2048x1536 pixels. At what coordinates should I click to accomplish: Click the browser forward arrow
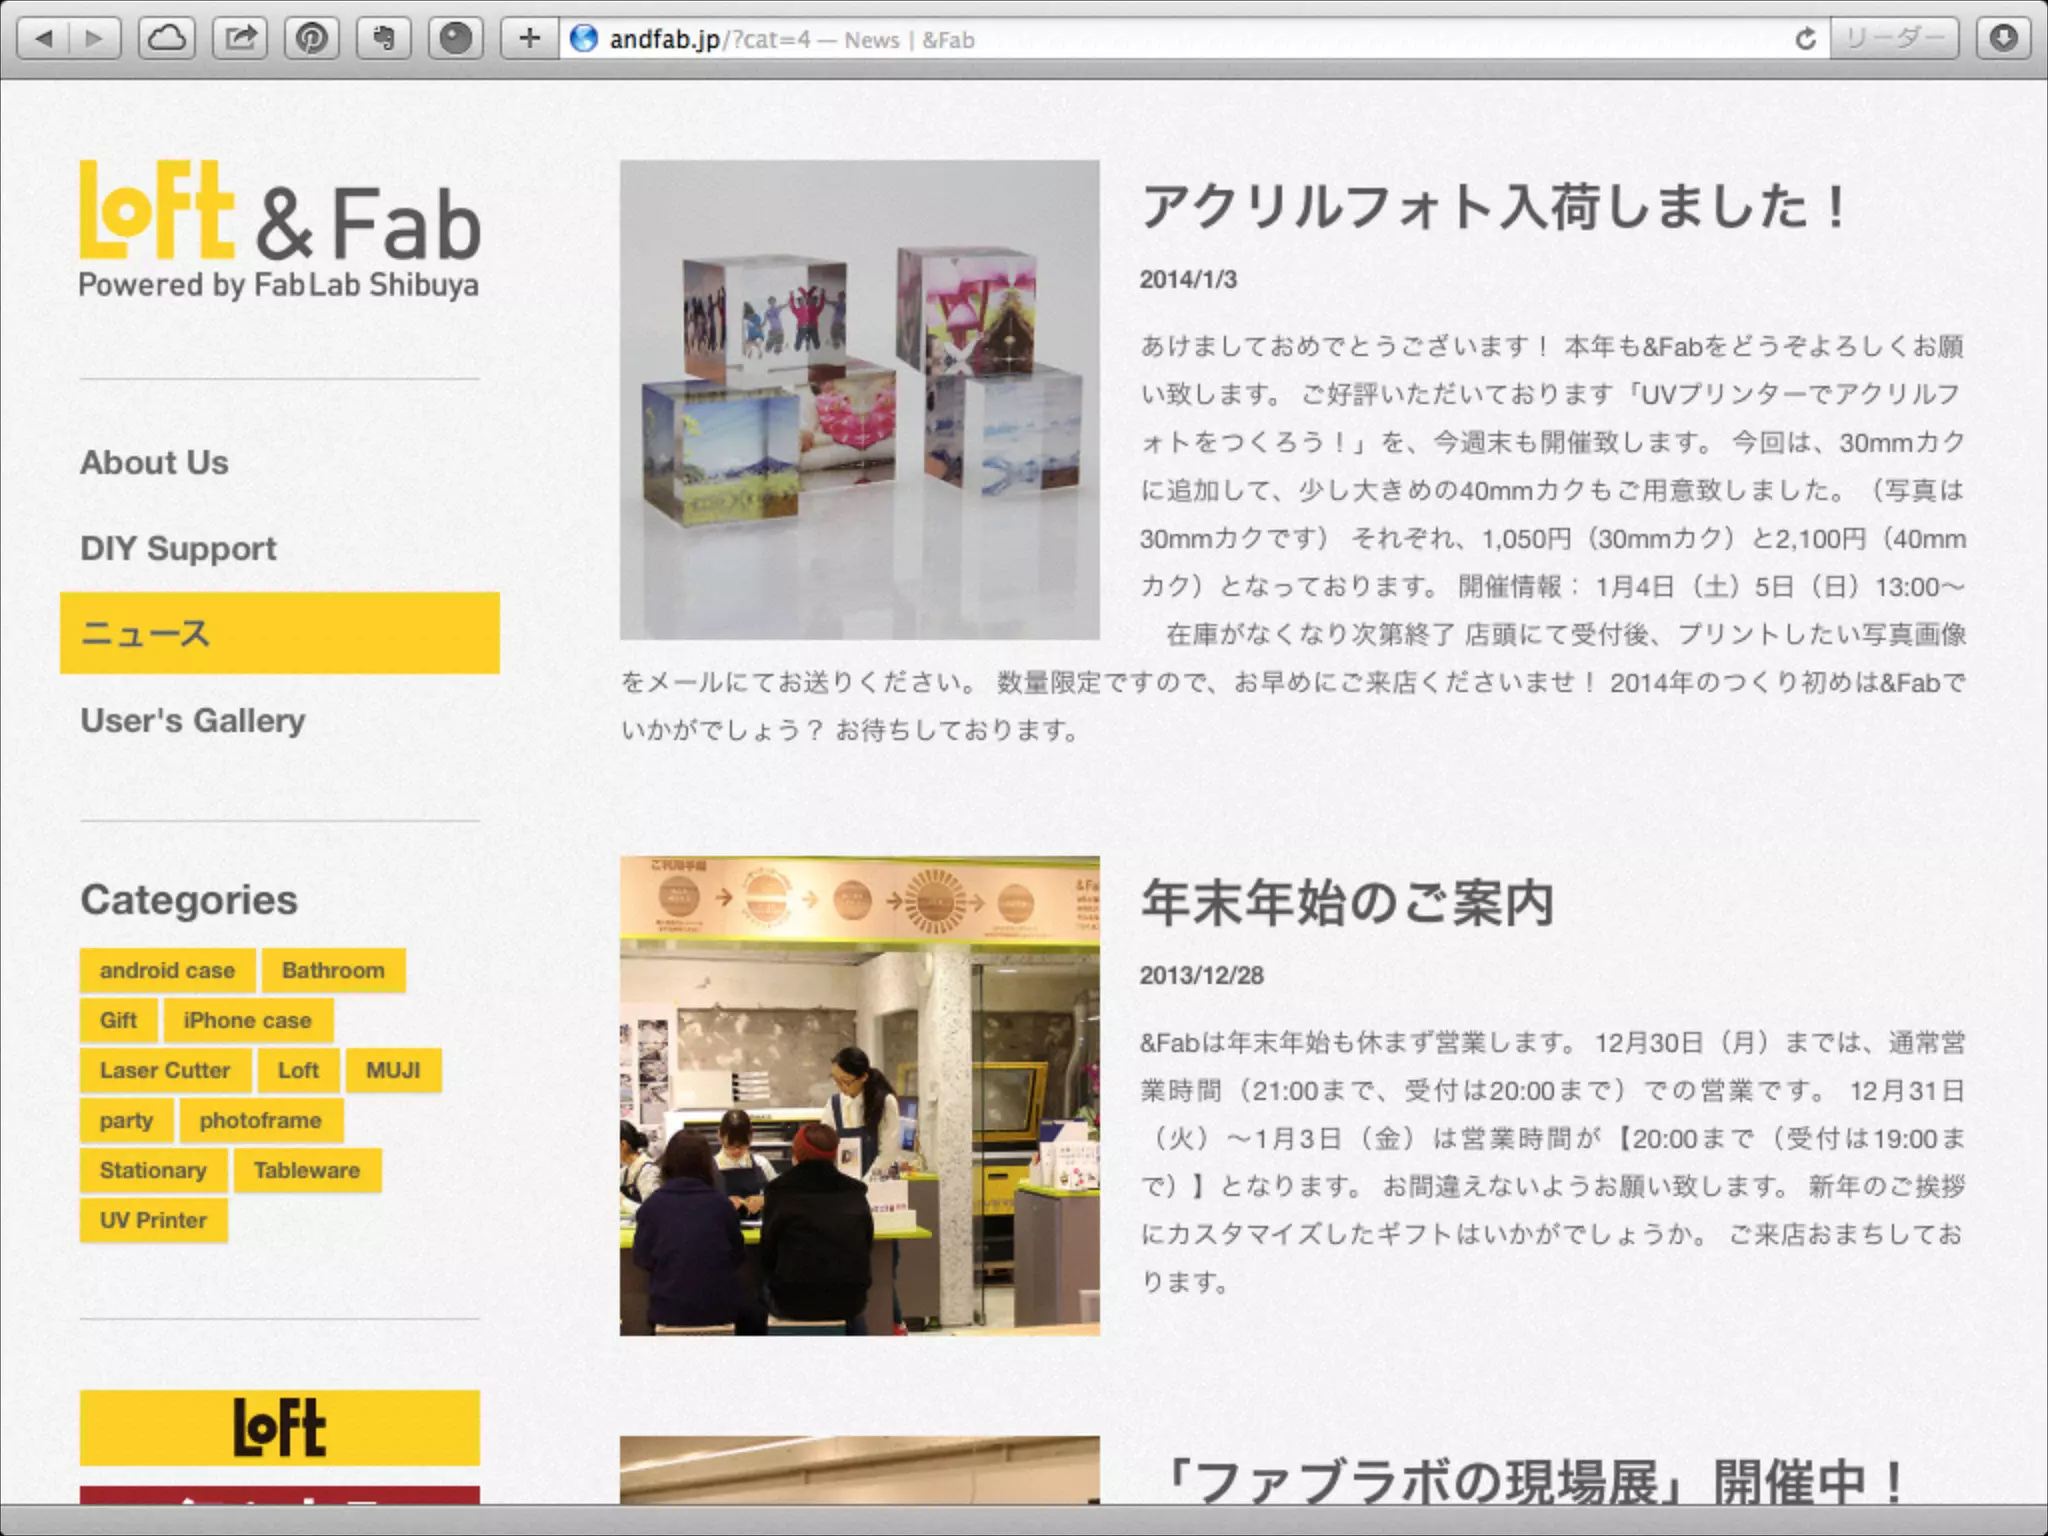click(x=95, y=39)
